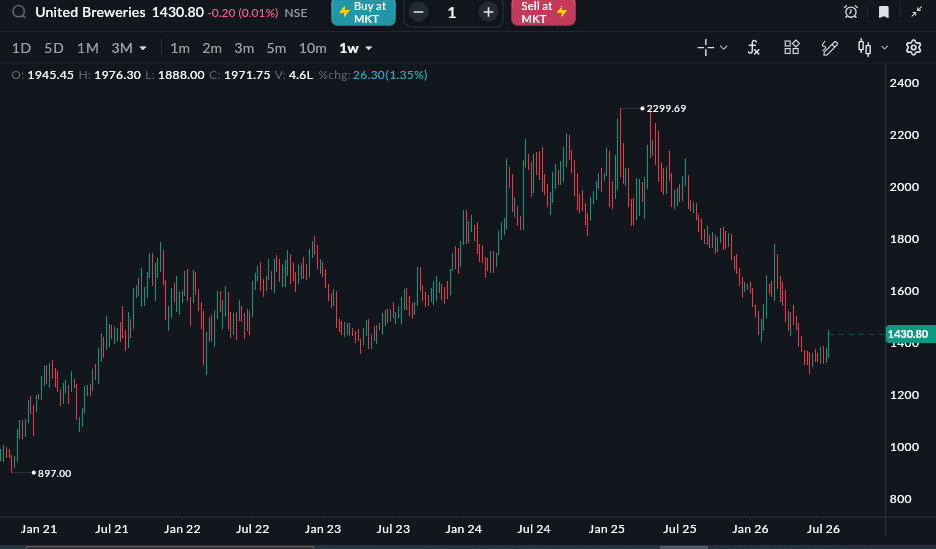Switch to the 2m interval

tap(212, 48)
